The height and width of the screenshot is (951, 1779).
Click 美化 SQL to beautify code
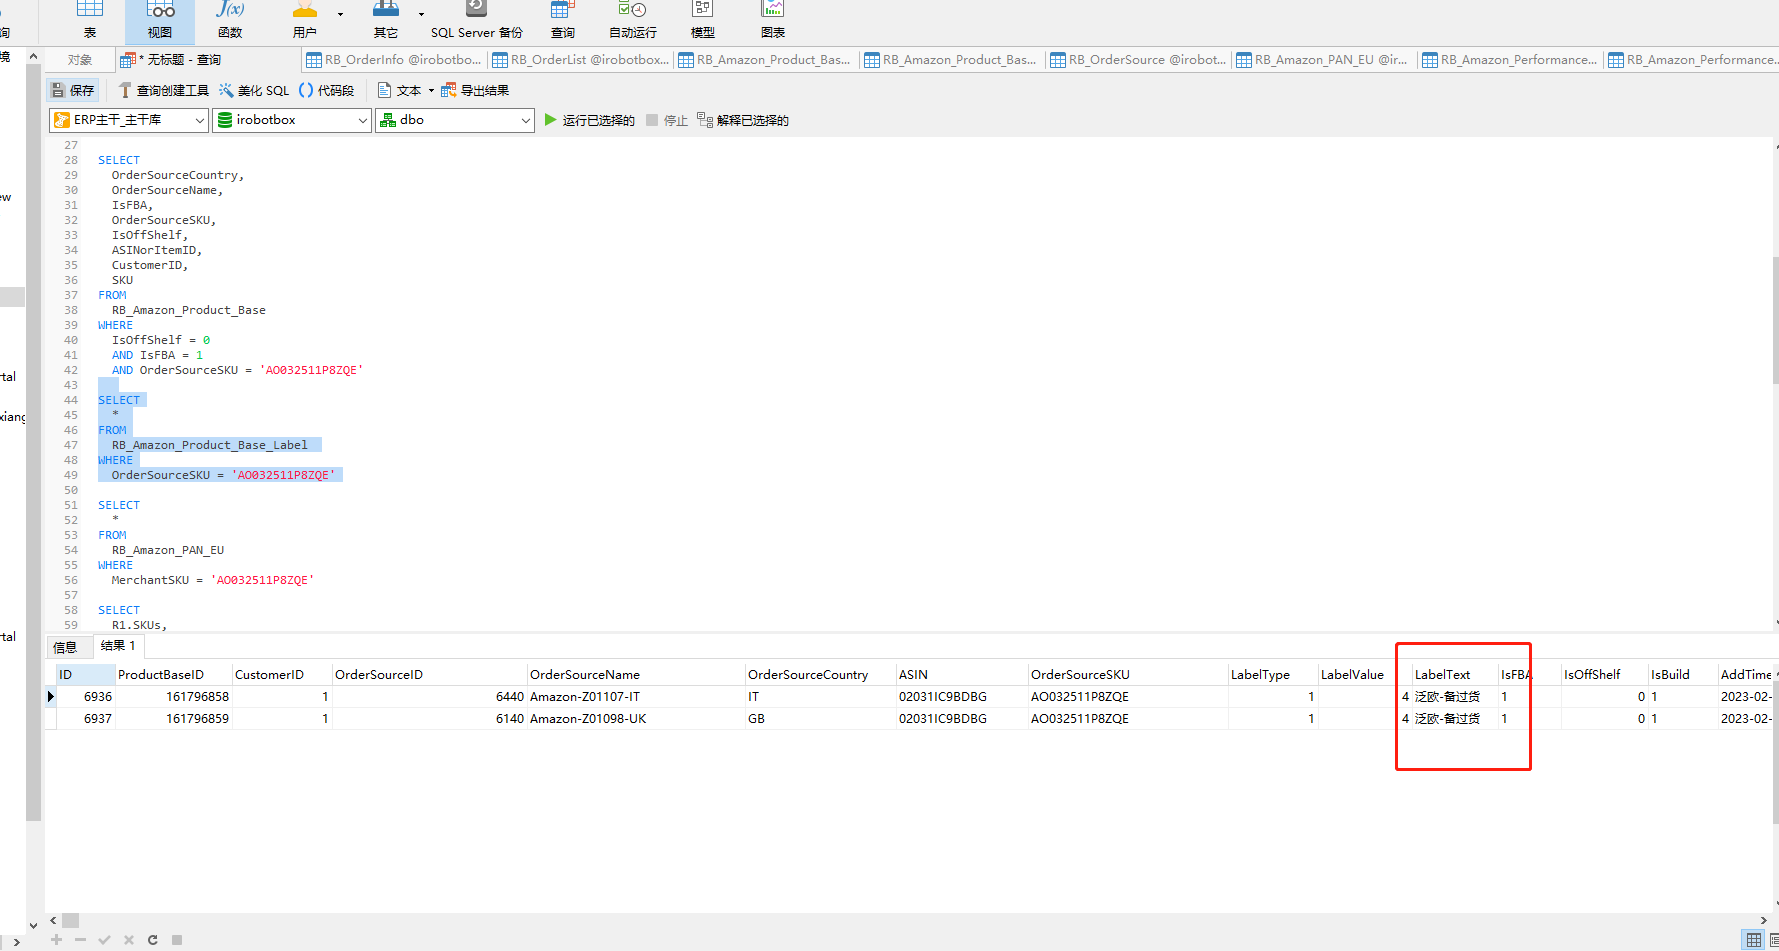coord(254,90)
